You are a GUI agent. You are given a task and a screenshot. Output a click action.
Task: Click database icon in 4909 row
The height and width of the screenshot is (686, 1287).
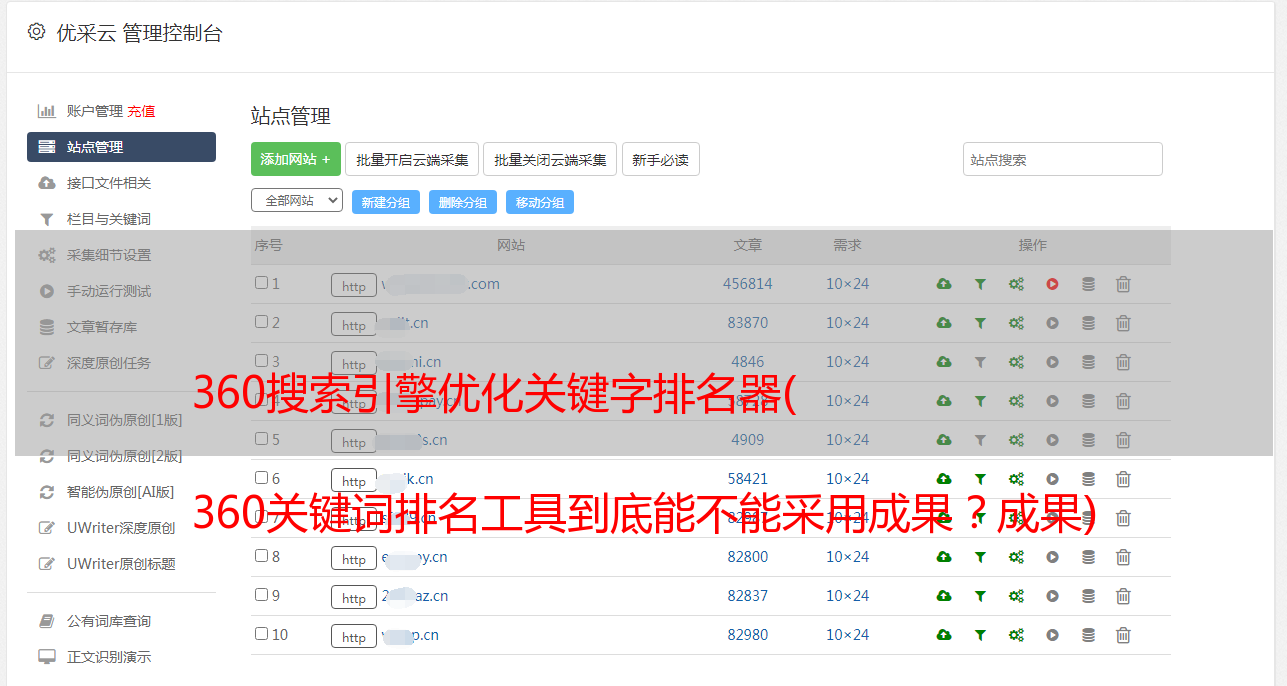coord(1088,440)
